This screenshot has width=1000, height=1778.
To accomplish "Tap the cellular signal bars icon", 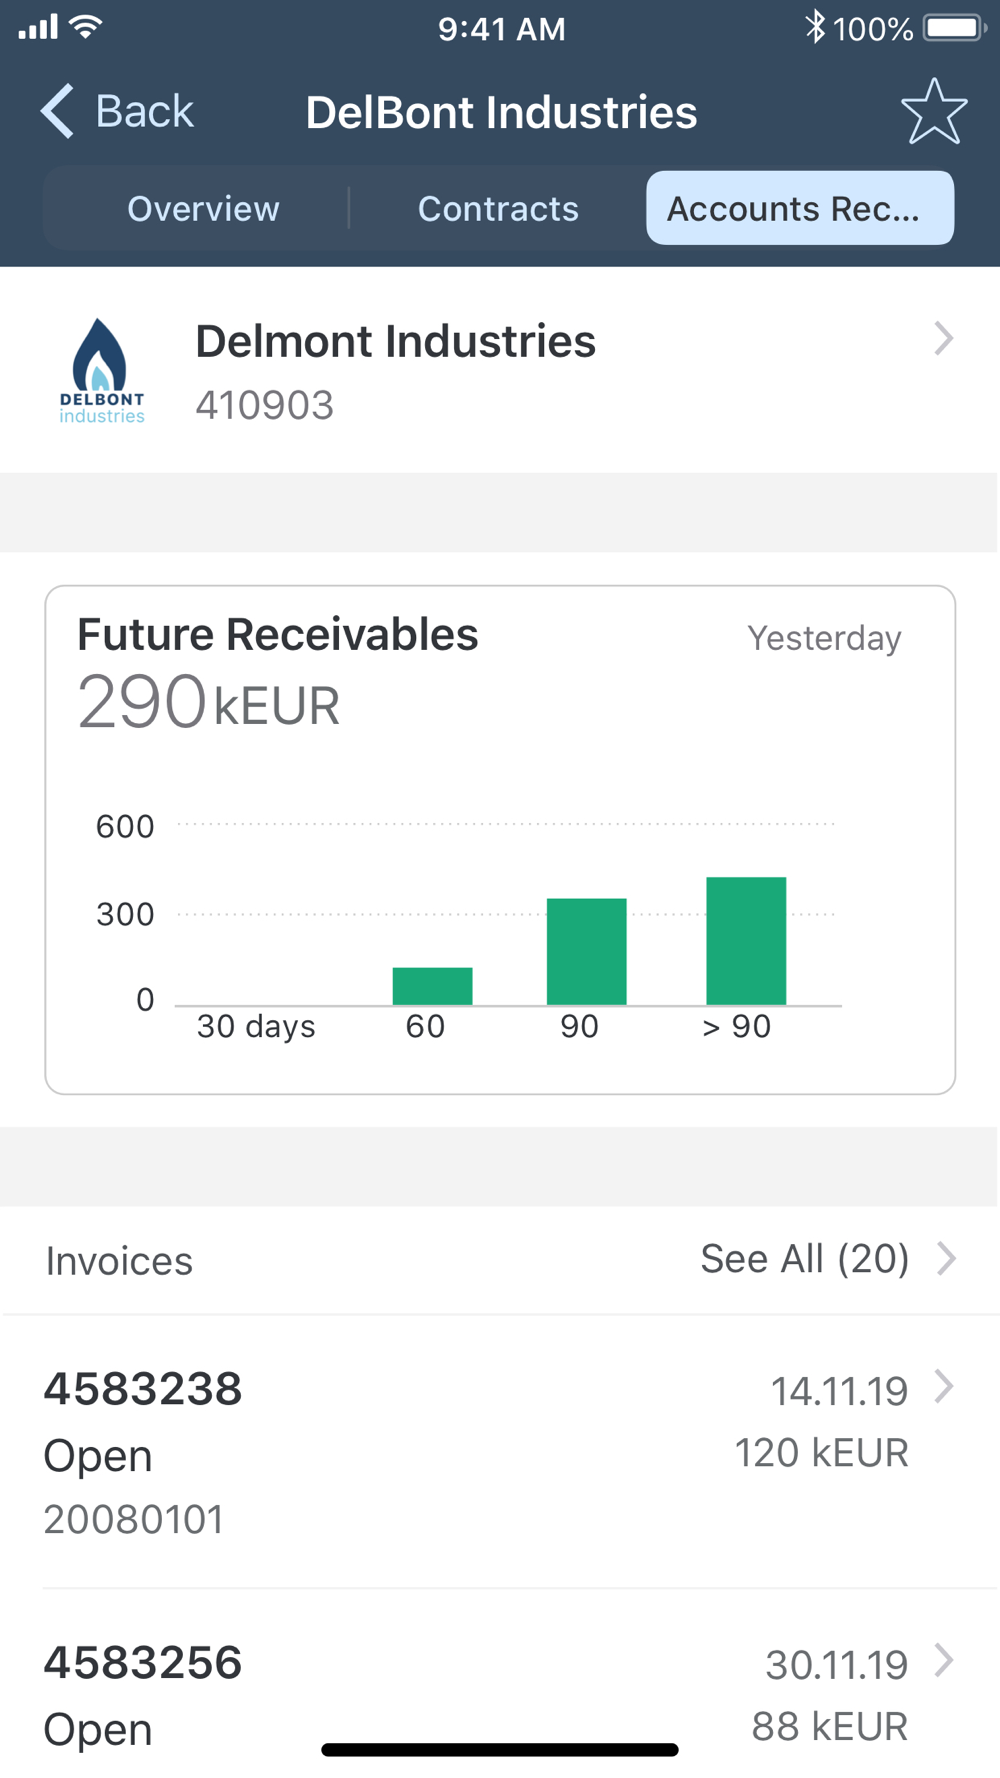I will tap(38, 27).
